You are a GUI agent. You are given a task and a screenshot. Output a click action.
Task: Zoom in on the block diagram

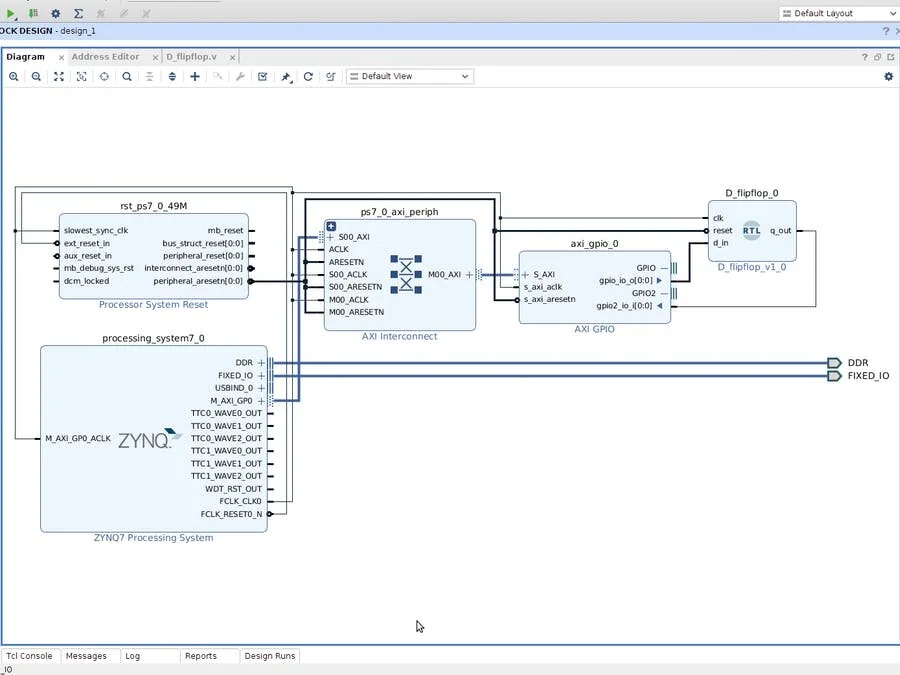click(x=14, y=76)
